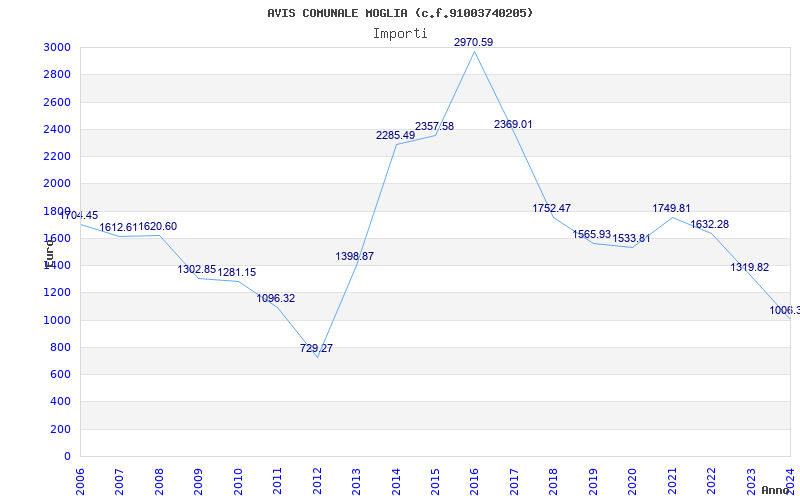The height and width of the screenshot is (500, 800).
Task: Select the 1704.45 data label
Action: [79, 215]
